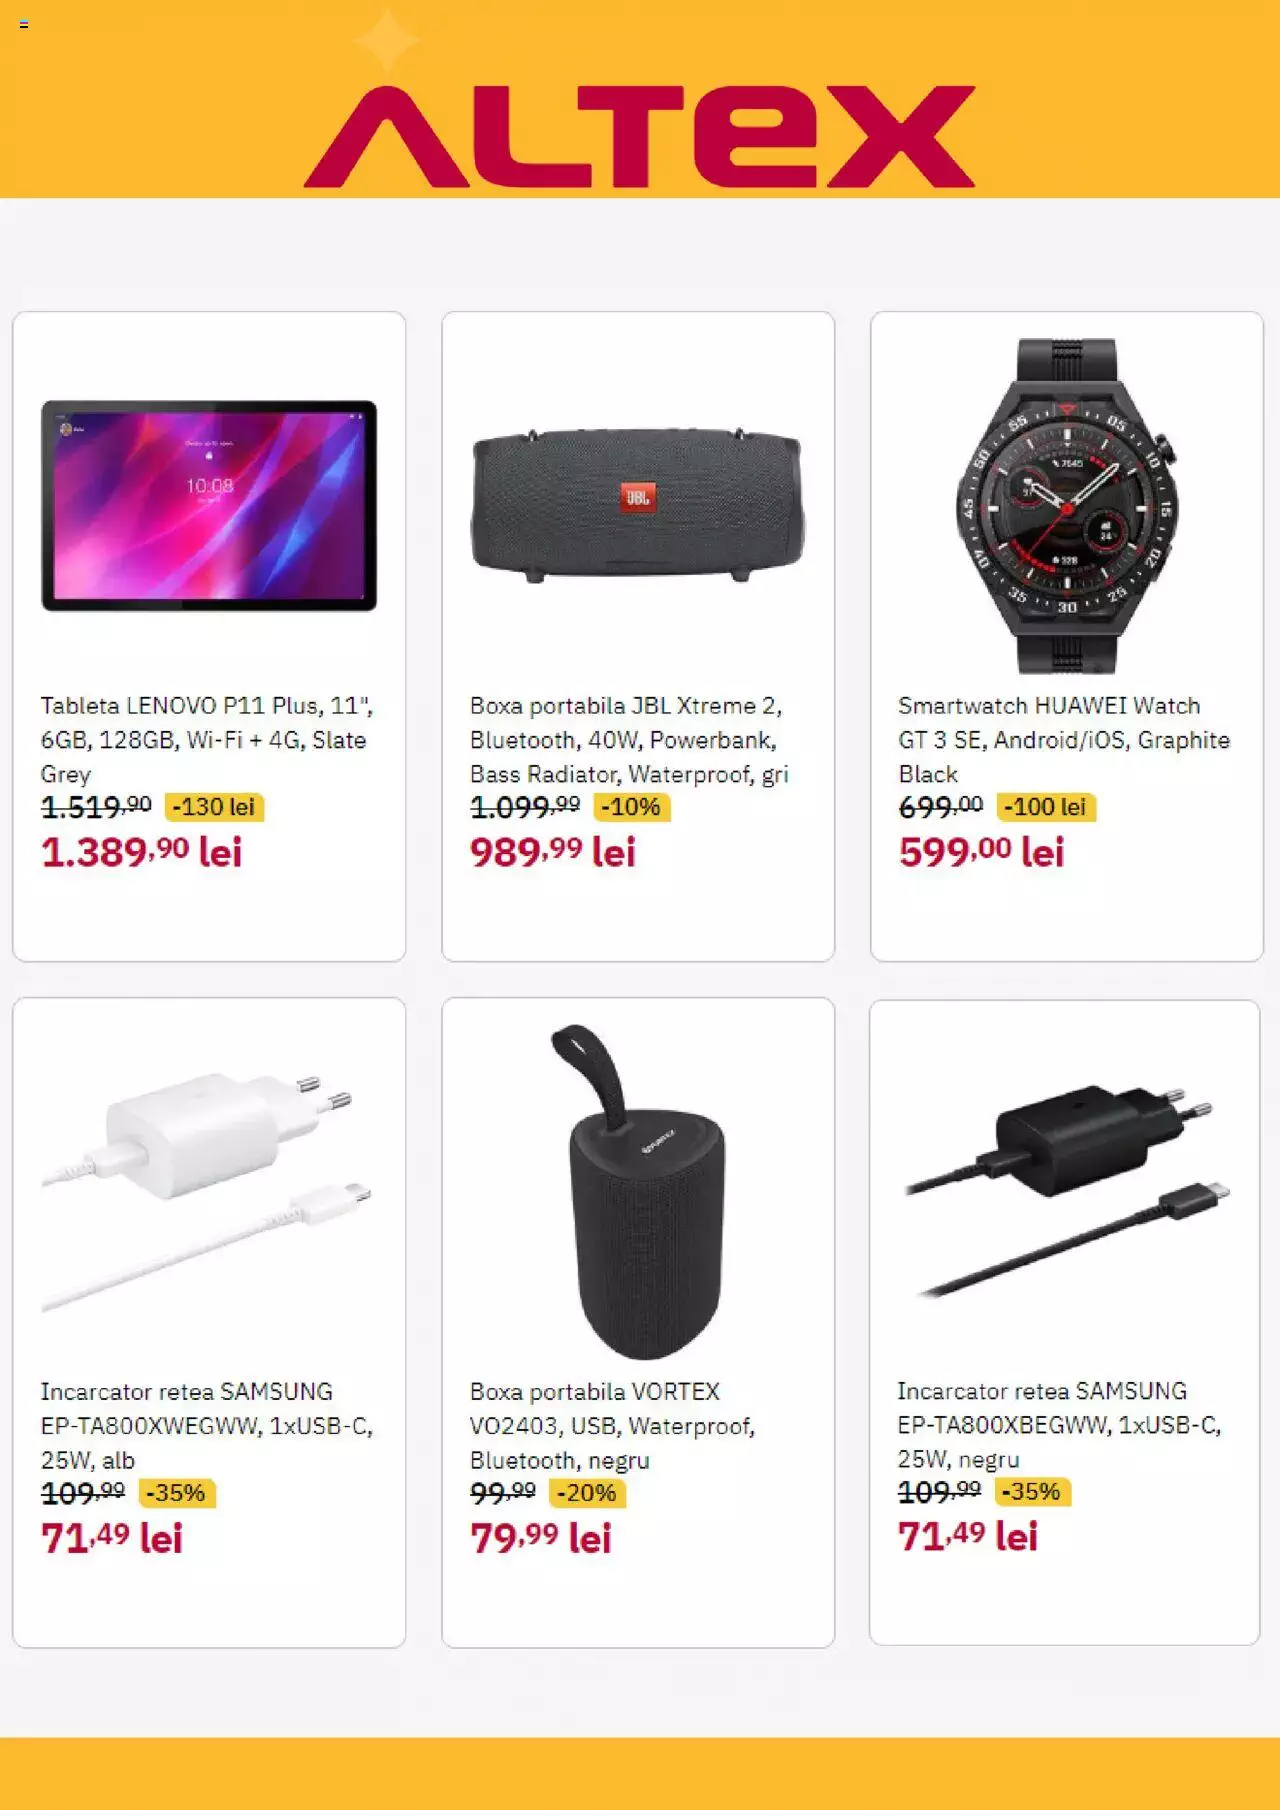This screenshot has height=1810, width=1280.
Task: Open the Huawei Watch GT 3 SE image
Action: 1067,505
